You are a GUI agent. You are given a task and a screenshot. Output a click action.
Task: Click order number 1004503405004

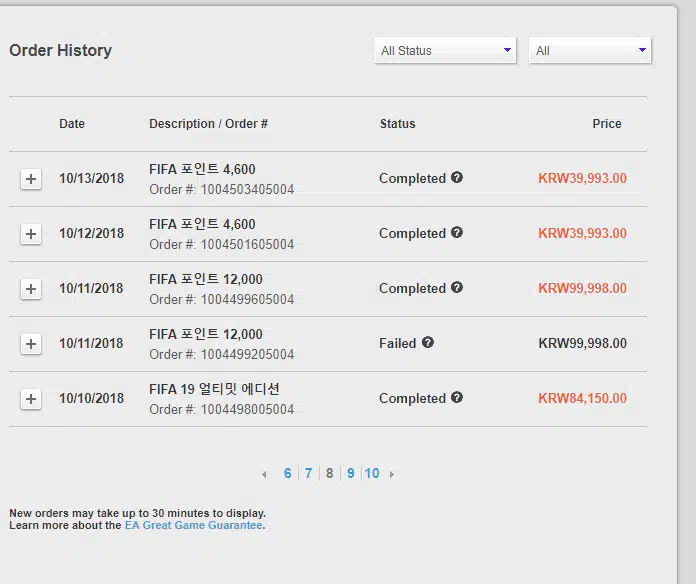click(x=247, y=189)
